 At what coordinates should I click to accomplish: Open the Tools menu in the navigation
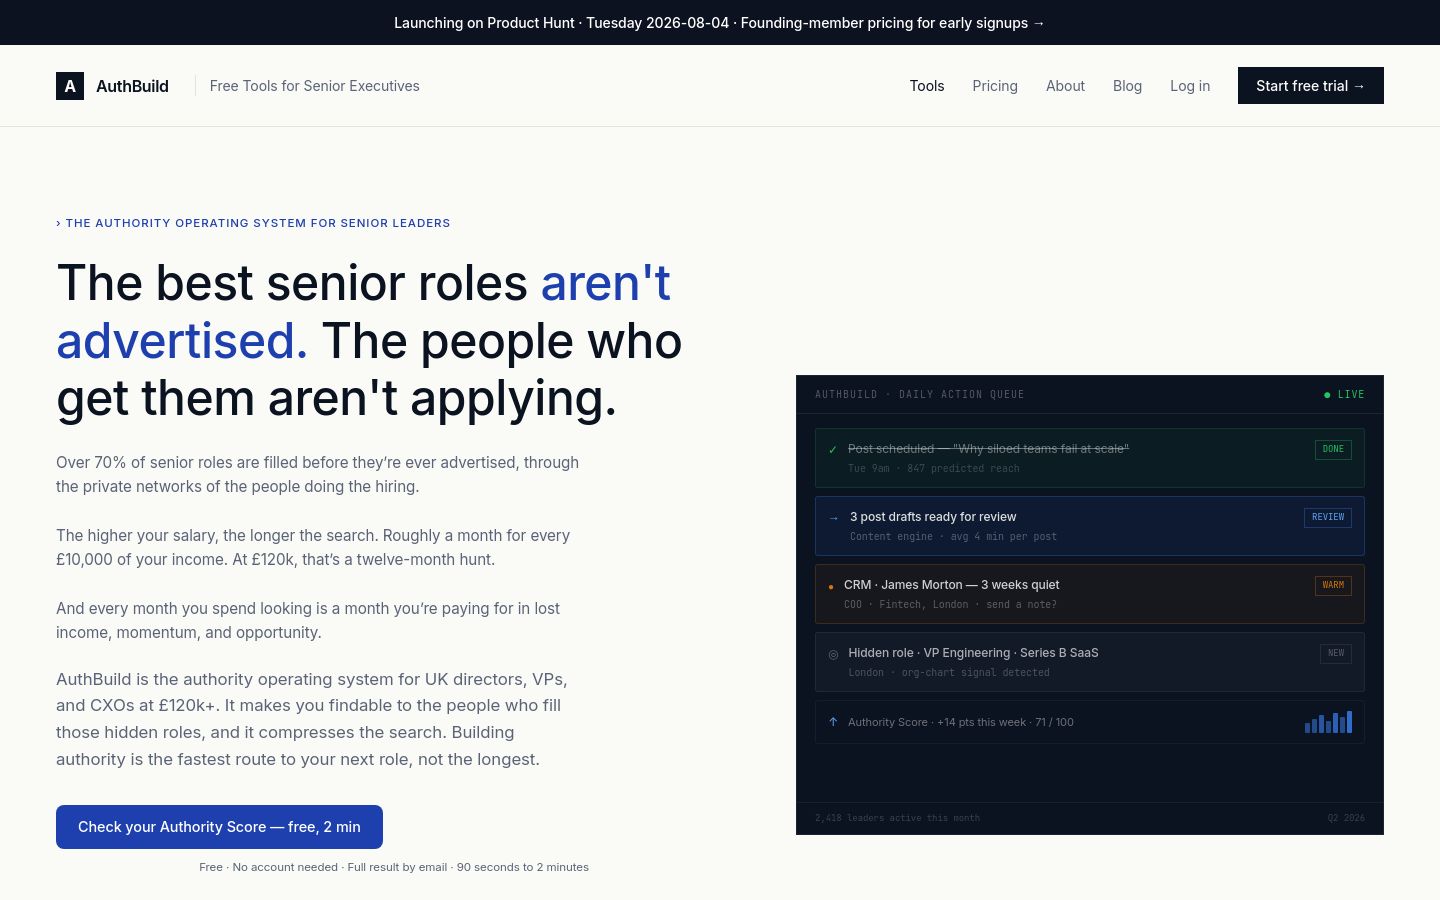(927, 86)
